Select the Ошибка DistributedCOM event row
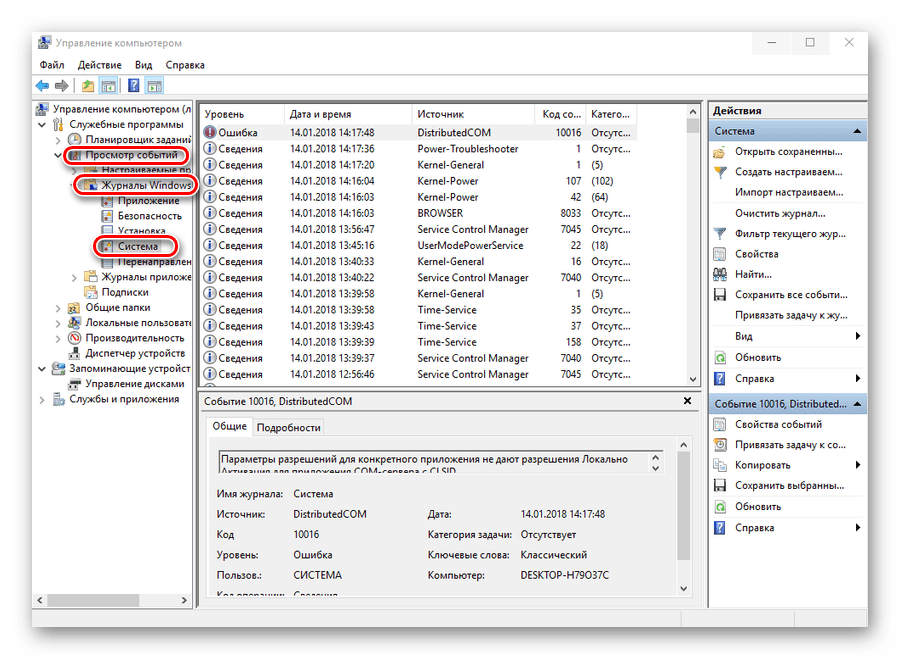This screenshot has height=659, width=900. [x=300, y=131]
